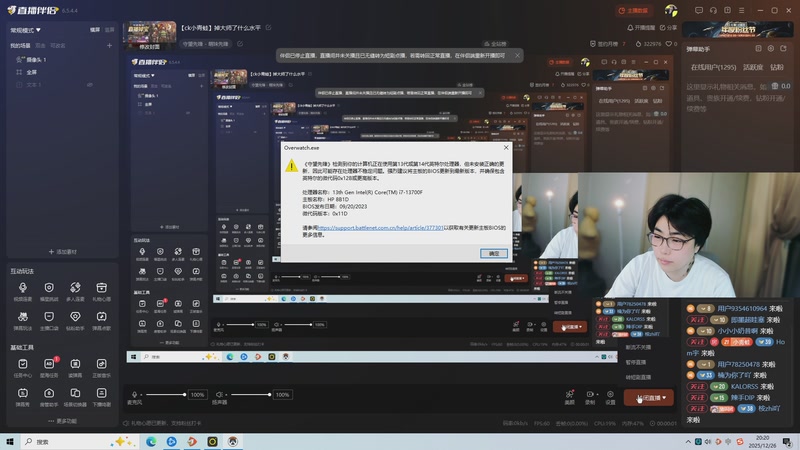Open the hamburger menu in title bar
Viewport: 800px width, 450px height.
742,10
